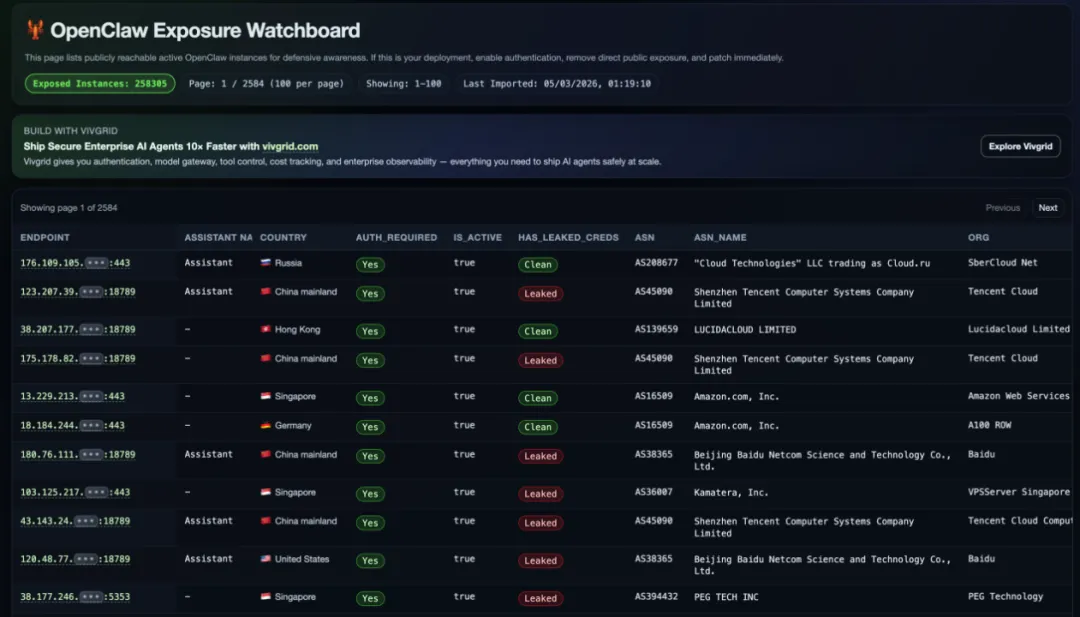Open endpoint 38.207.177 on port 18789
1080x617 pixels.
tap(78, 330)
